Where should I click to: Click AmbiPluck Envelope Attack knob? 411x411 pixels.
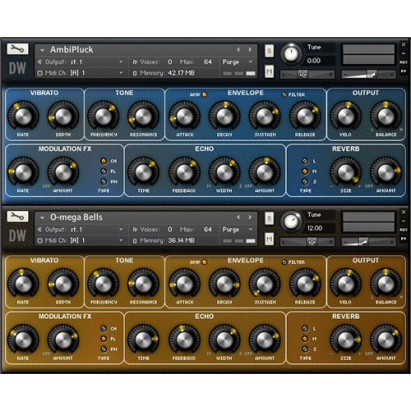tap(184, 116)
